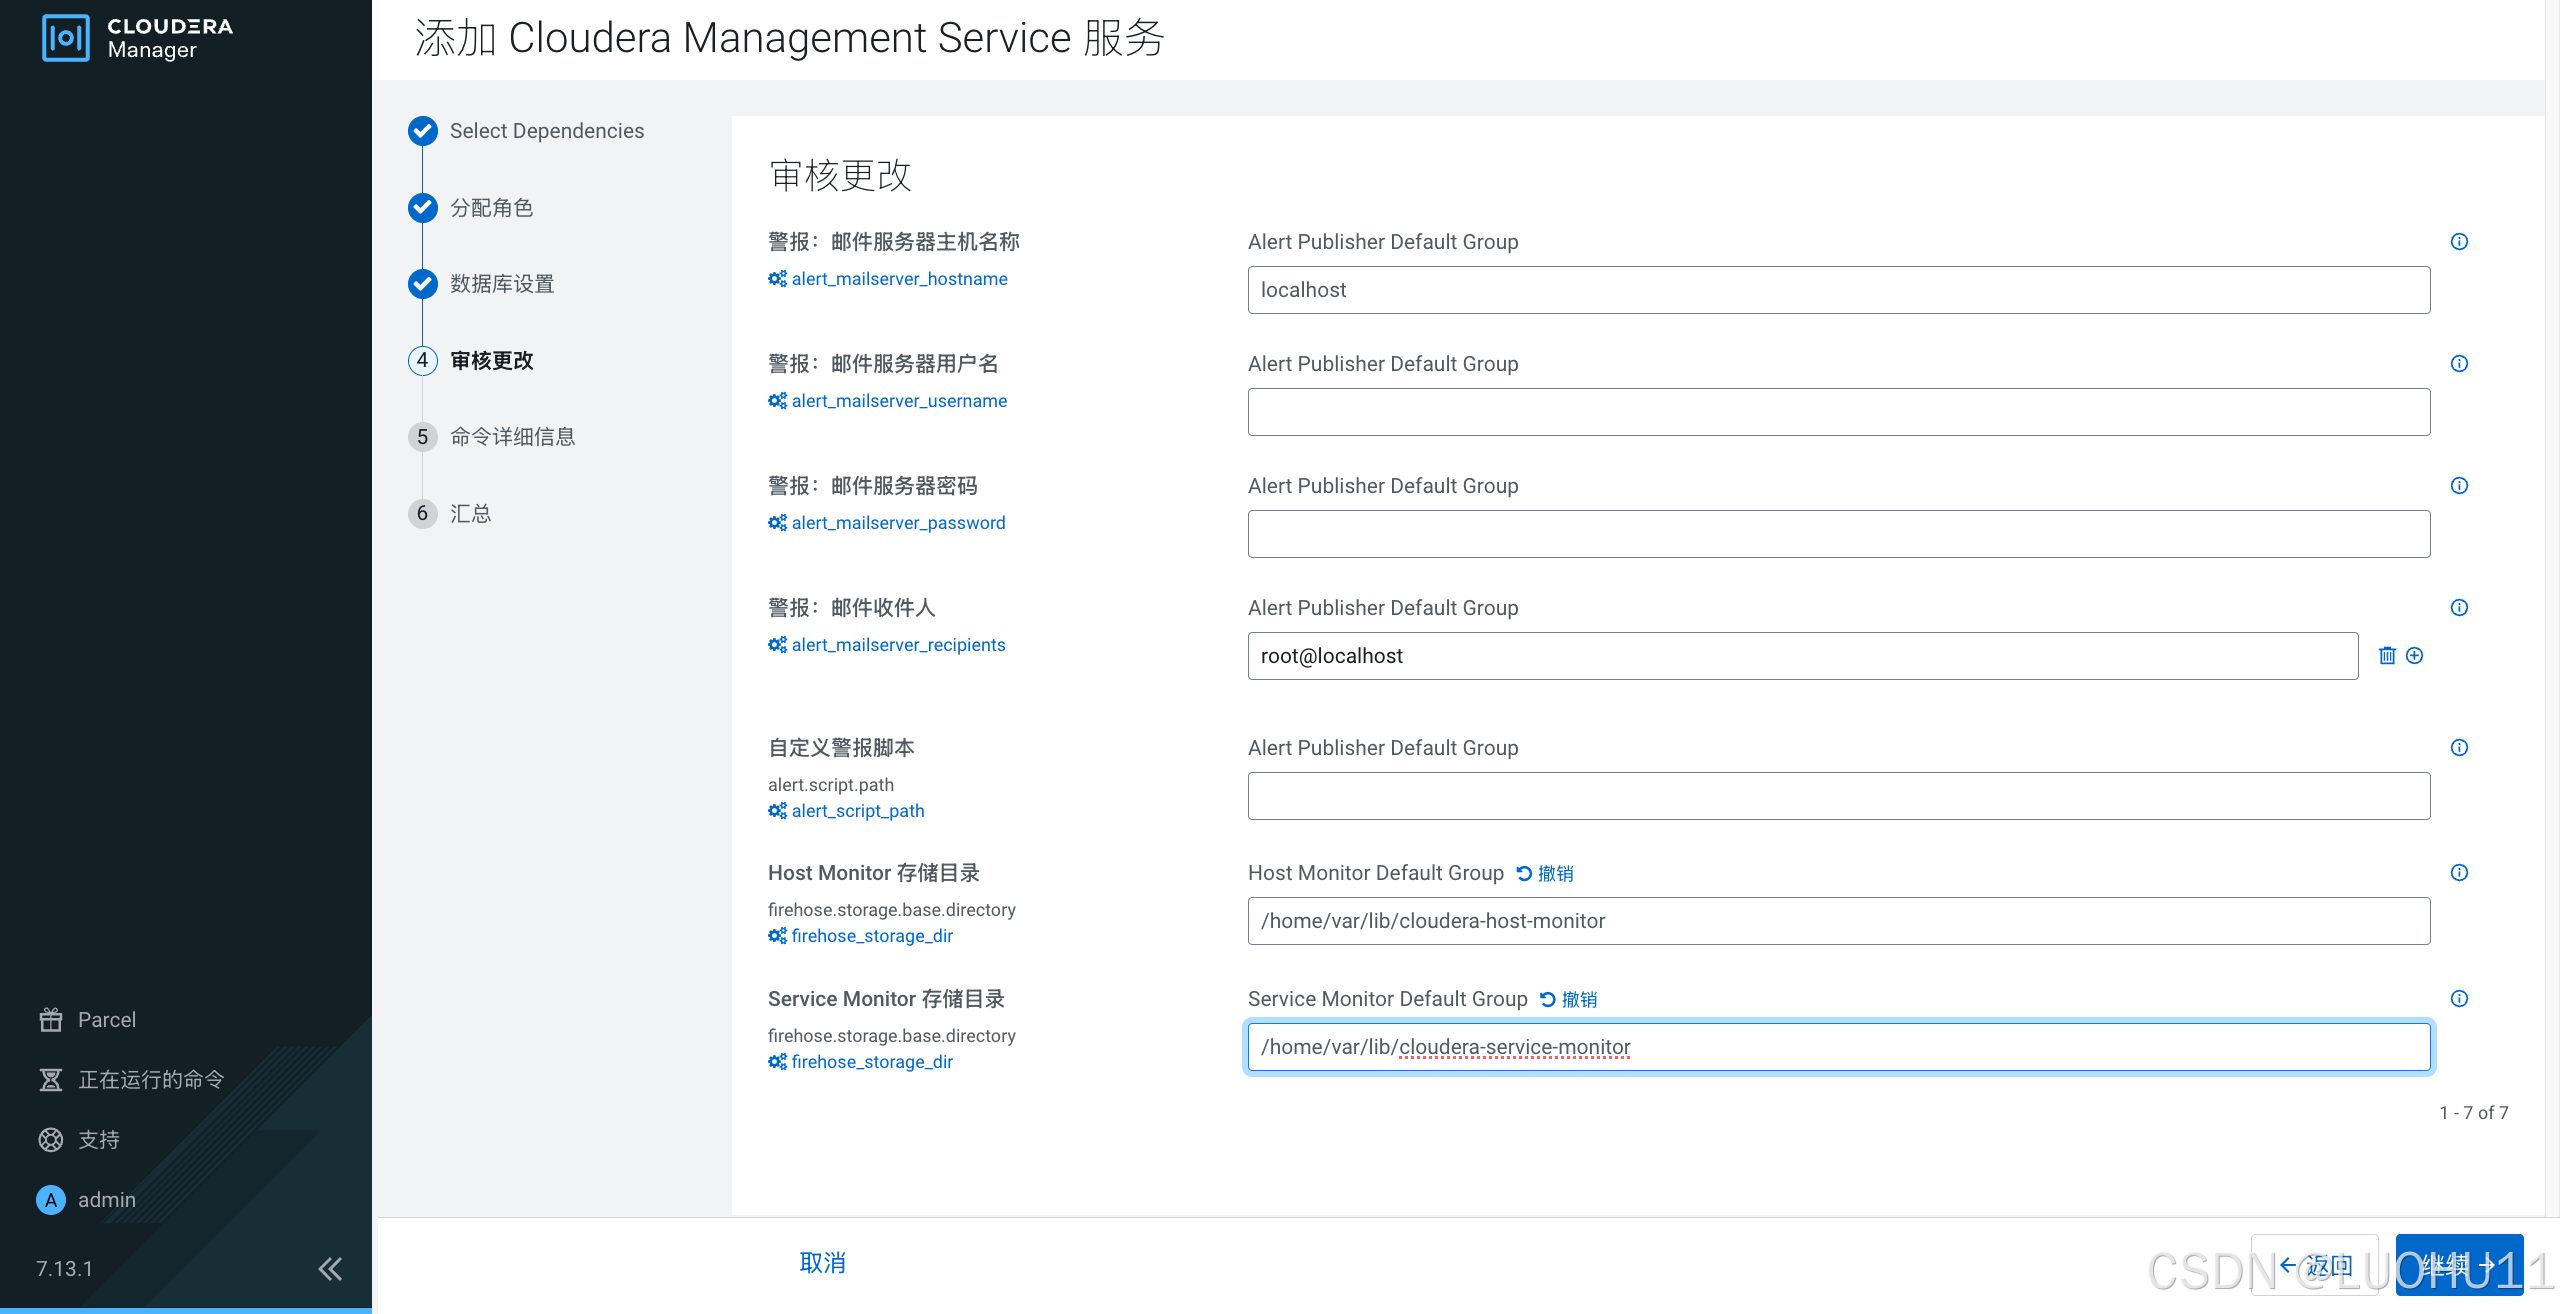Go to the Select Dependencies step
Viewport: 2560px width, 1314px height.
(546, 131)
